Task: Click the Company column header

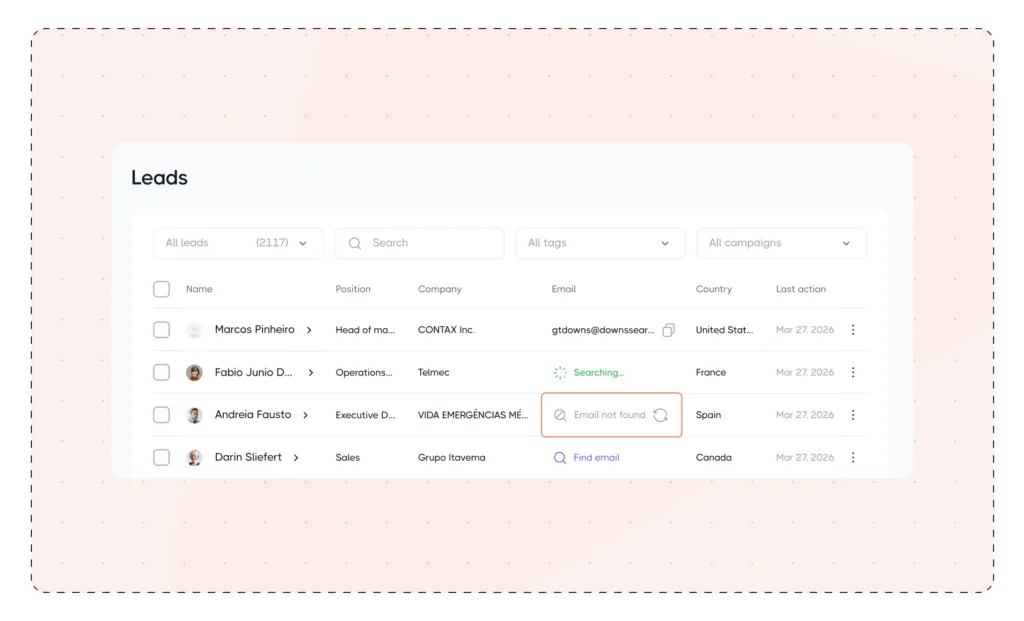Action: tap(440, 289)
